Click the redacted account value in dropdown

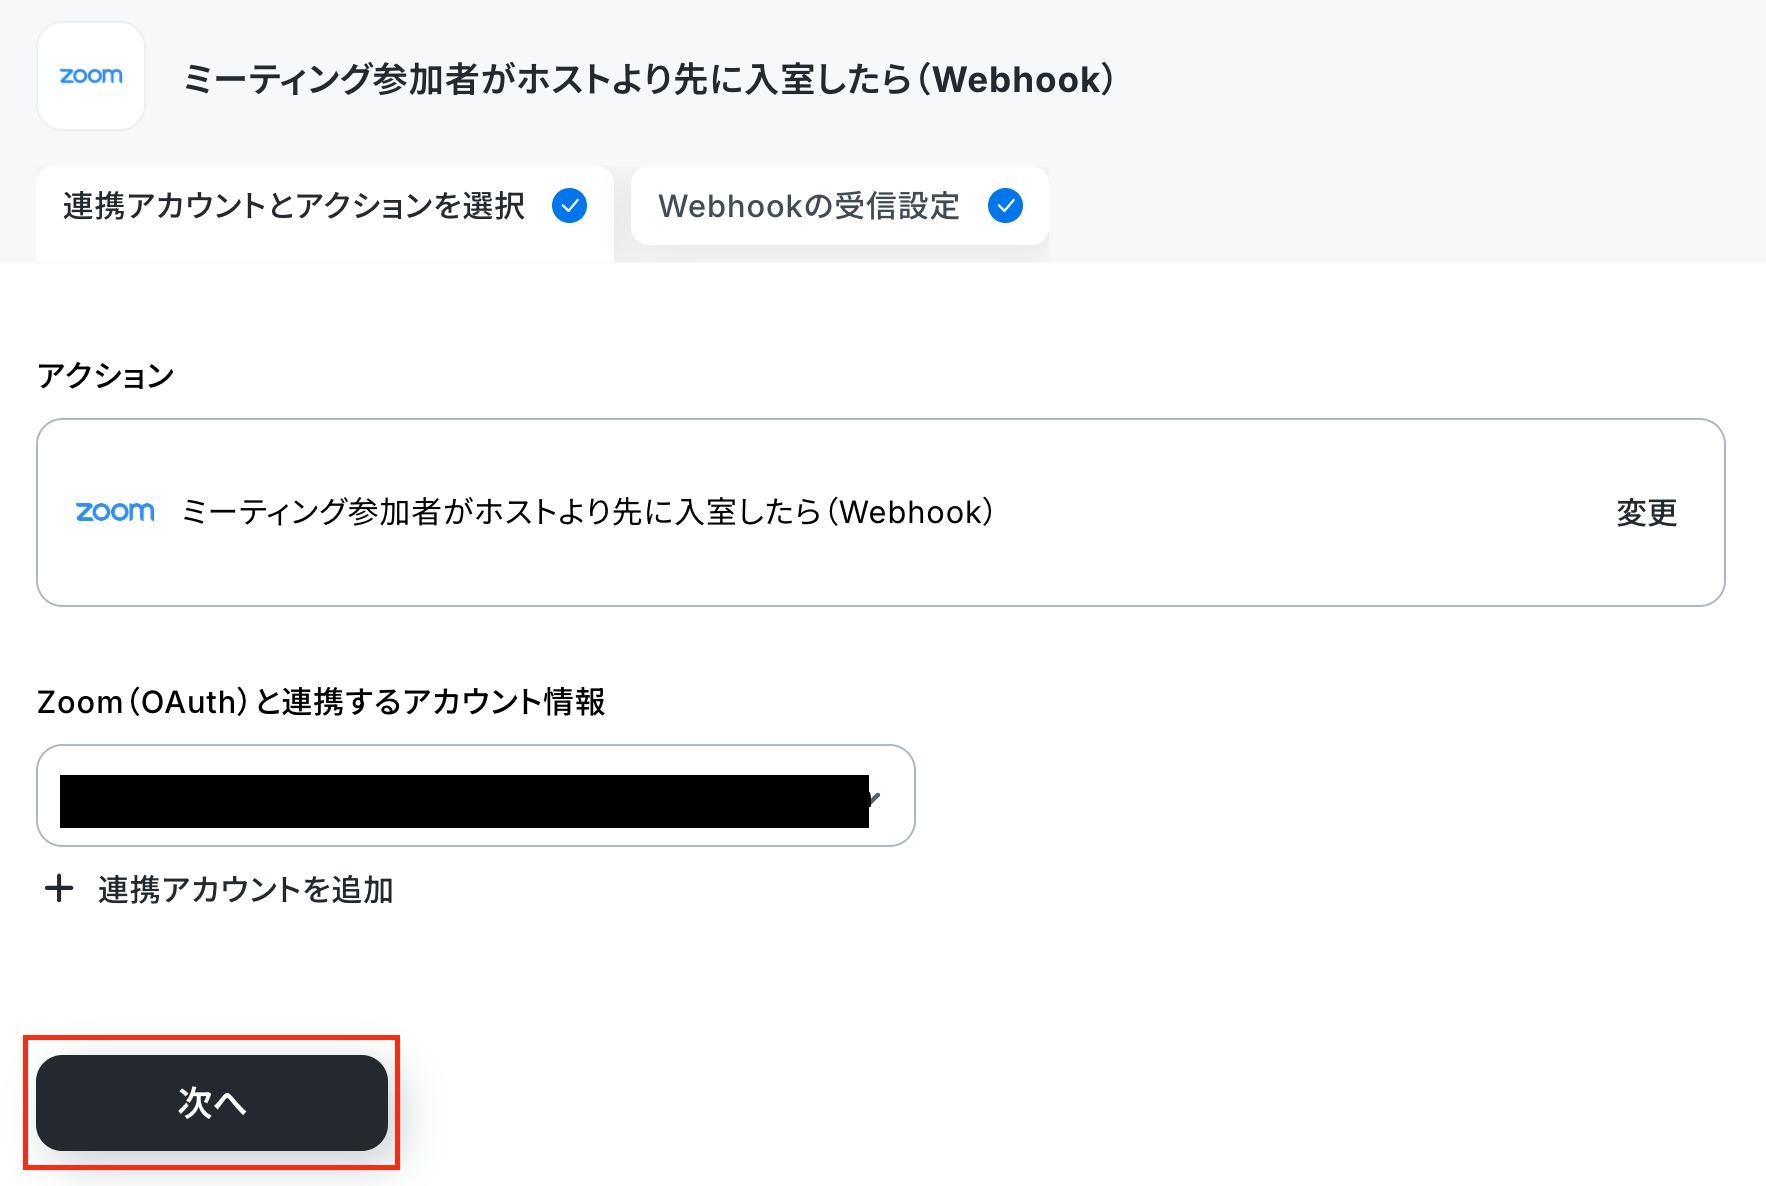(464, 801)
